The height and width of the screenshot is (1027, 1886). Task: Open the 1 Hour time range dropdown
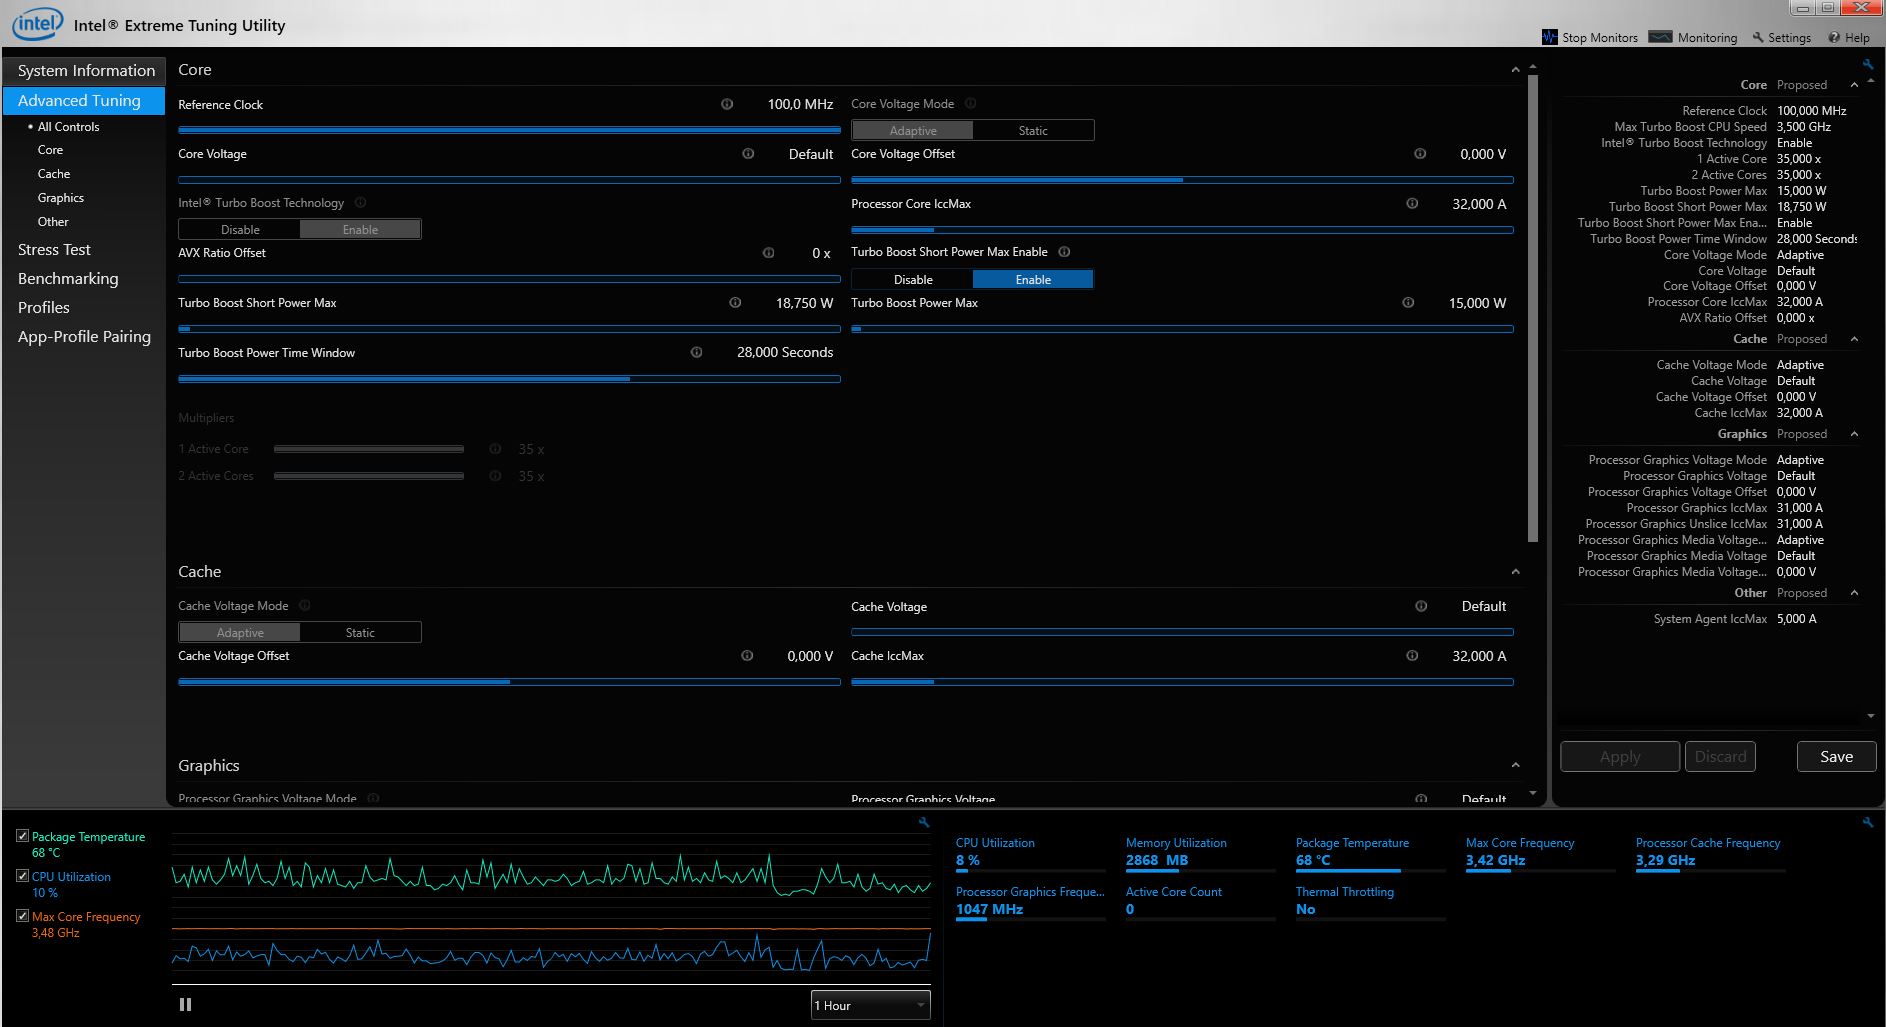click(x=870, y=1005)
